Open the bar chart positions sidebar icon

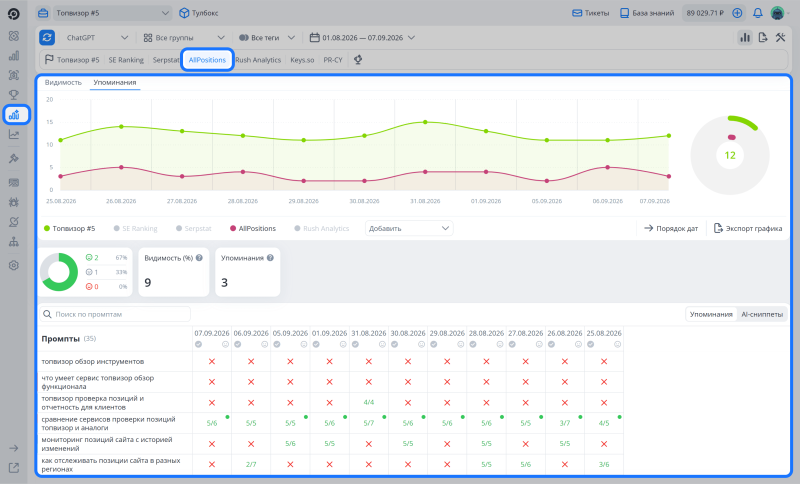pos(14,56)
